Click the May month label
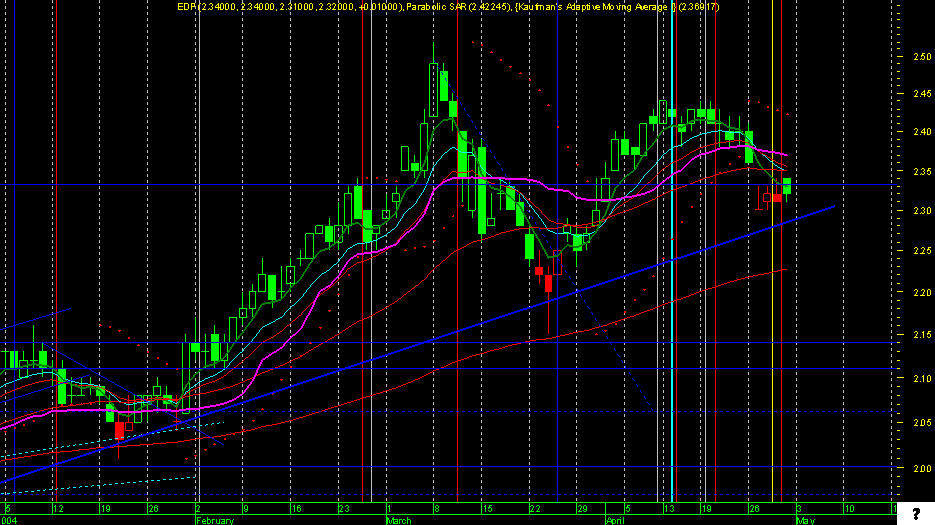 tap(806, 520)
